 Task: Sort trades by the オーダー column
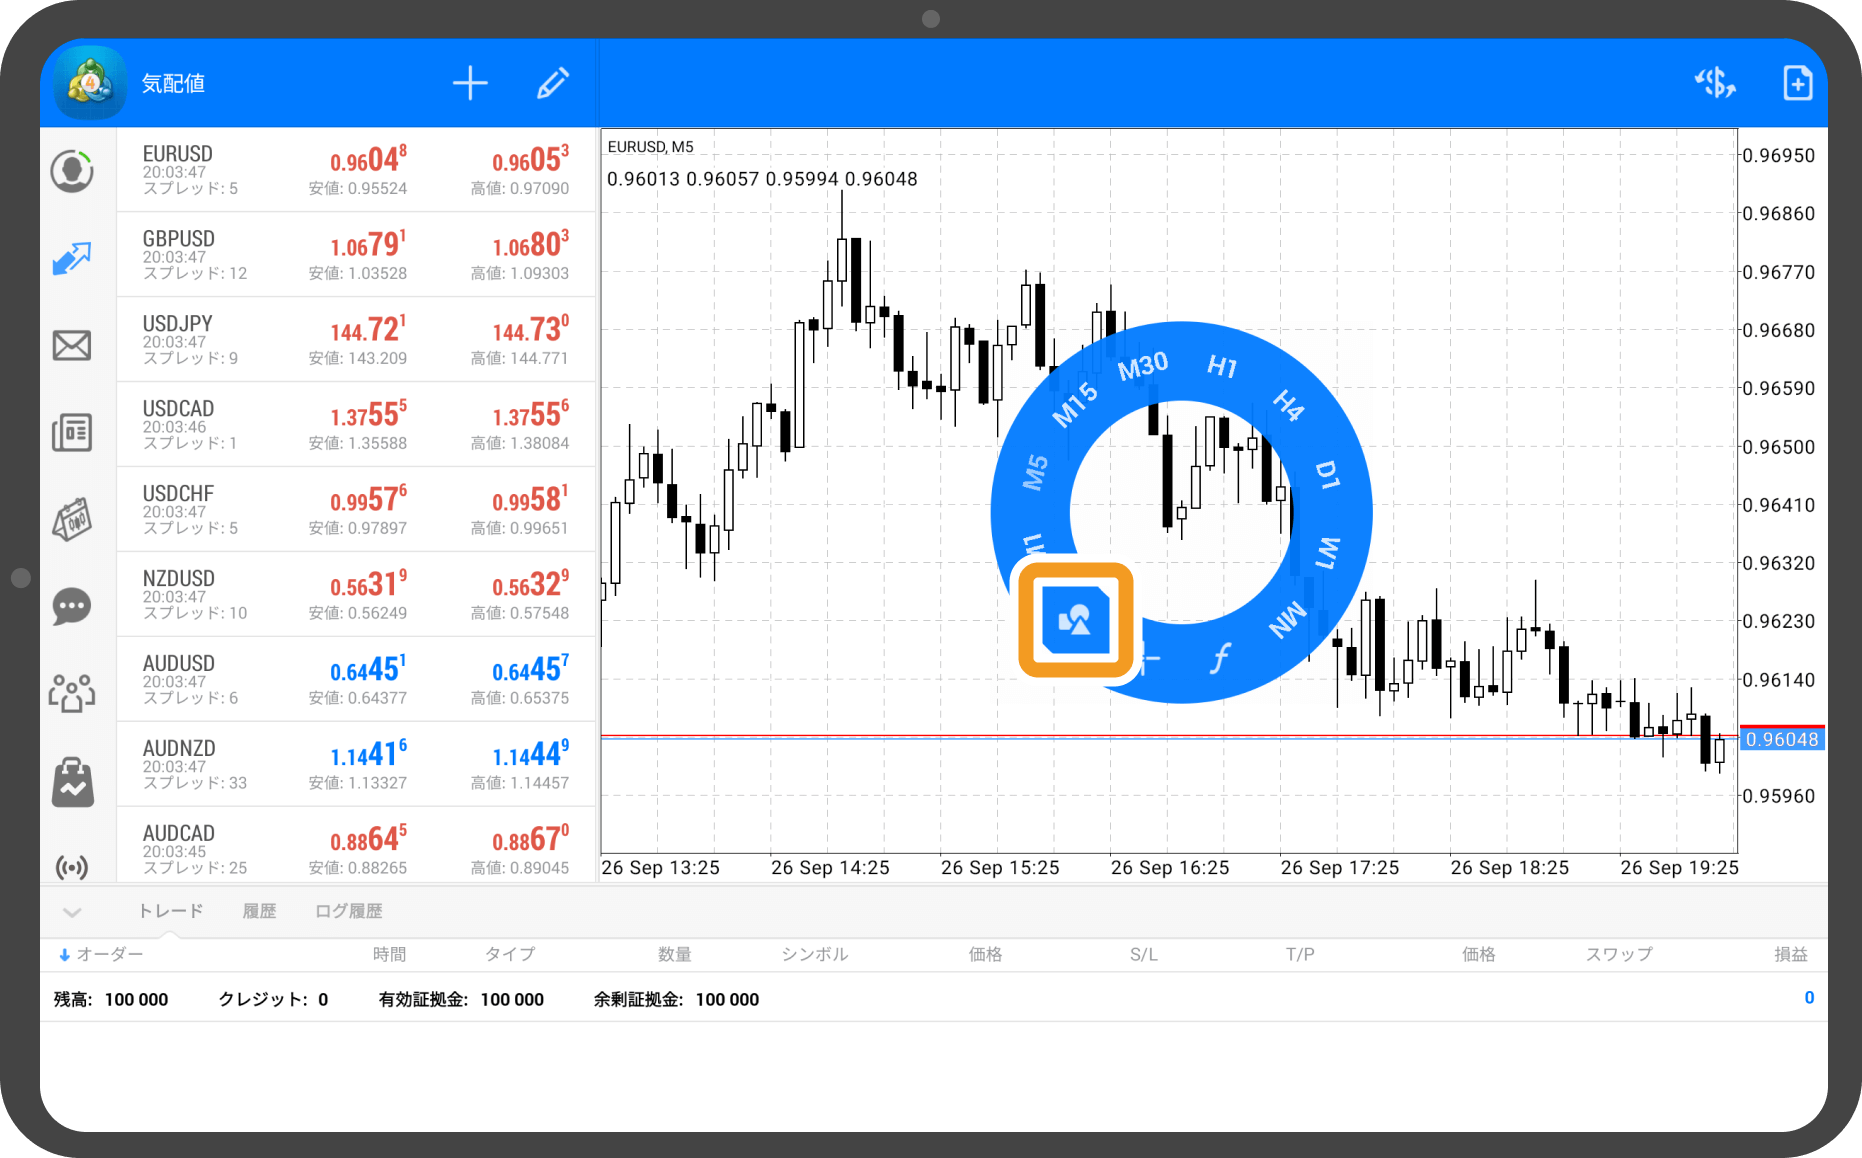(x=101, y=954)
